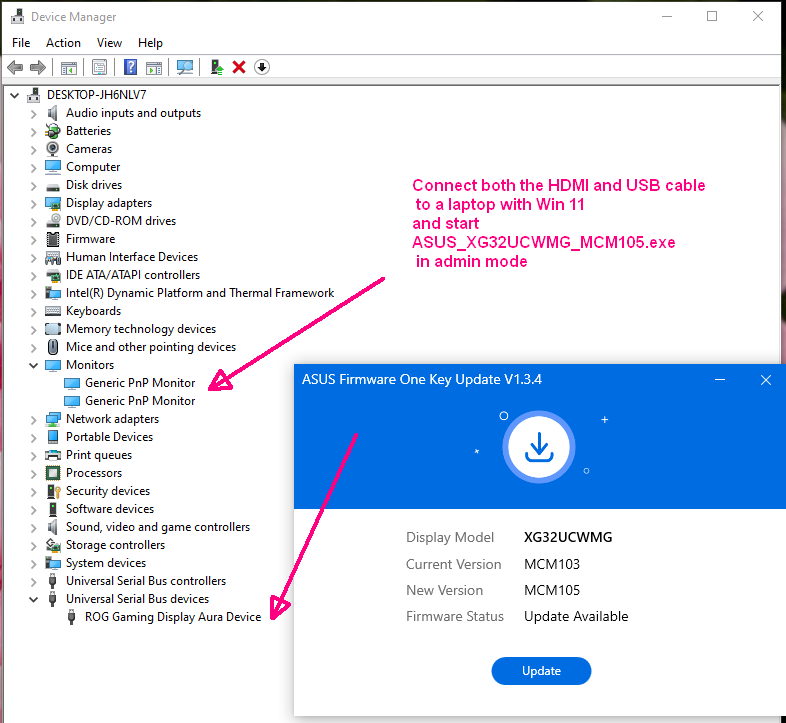Viewport: 786px width, 723px height.
Task: Select the Computer category icon
Action: pos(53,166)
